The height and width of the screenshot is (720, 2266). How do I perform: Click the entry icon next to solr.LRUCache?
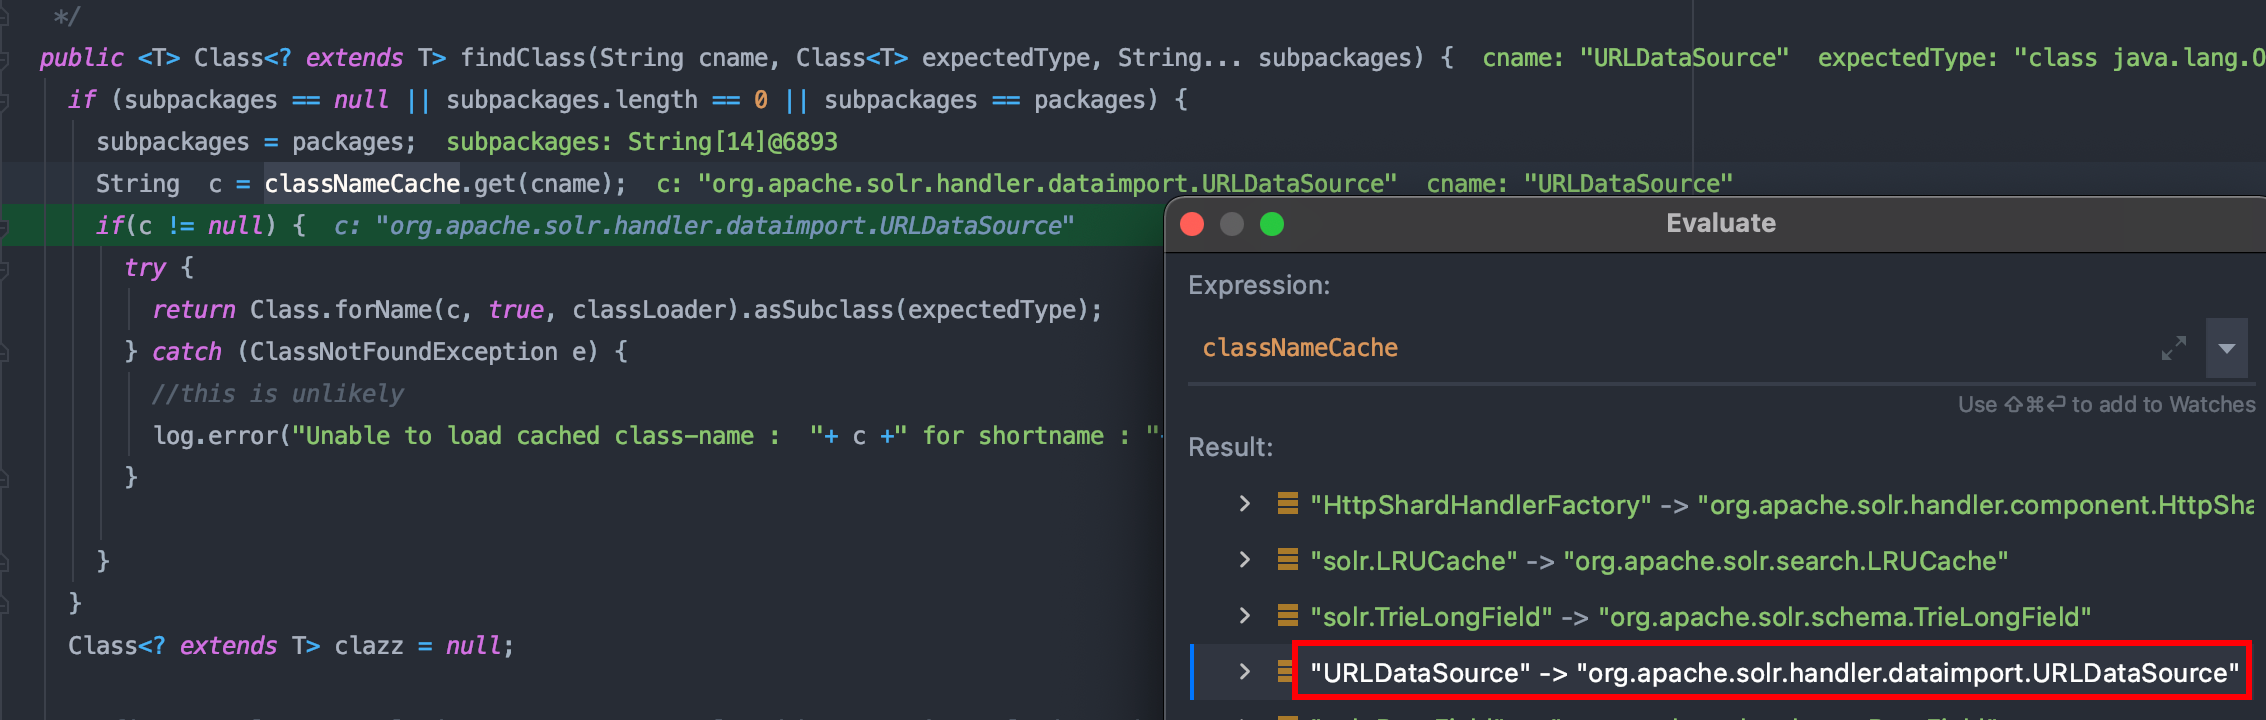click(1288, 560)
